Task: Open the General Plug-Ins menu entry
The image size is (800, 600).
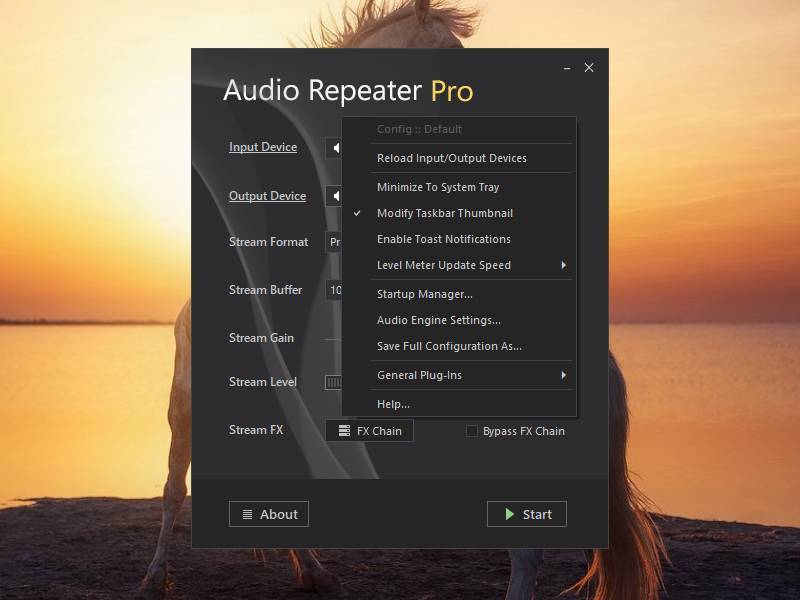Action: click(x=459, y=376)
